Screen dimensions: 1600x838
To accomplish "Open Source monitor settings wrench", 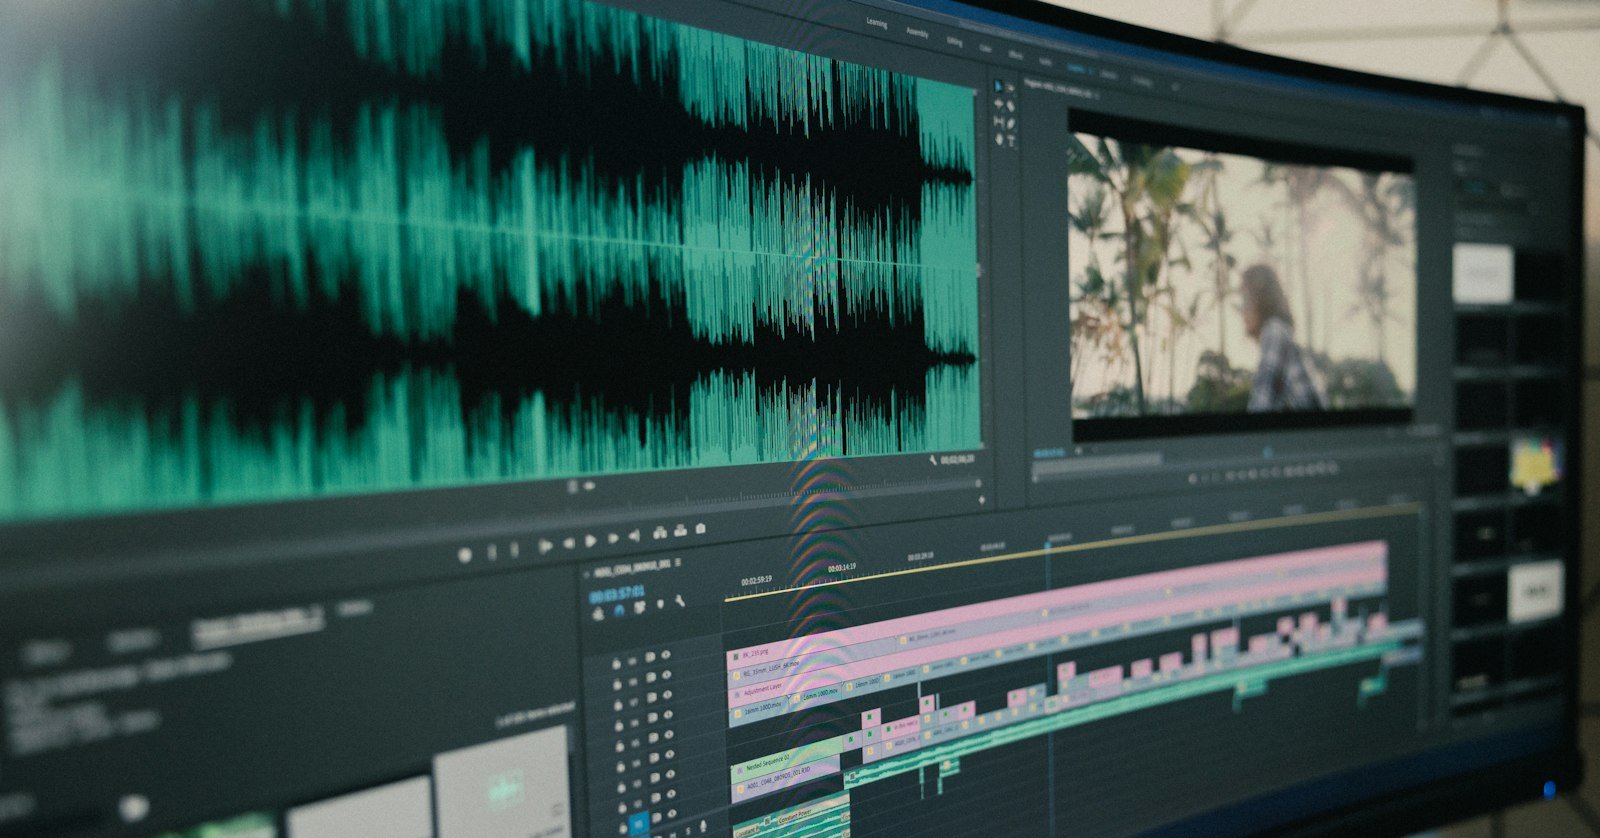I will tap(933, 460).
